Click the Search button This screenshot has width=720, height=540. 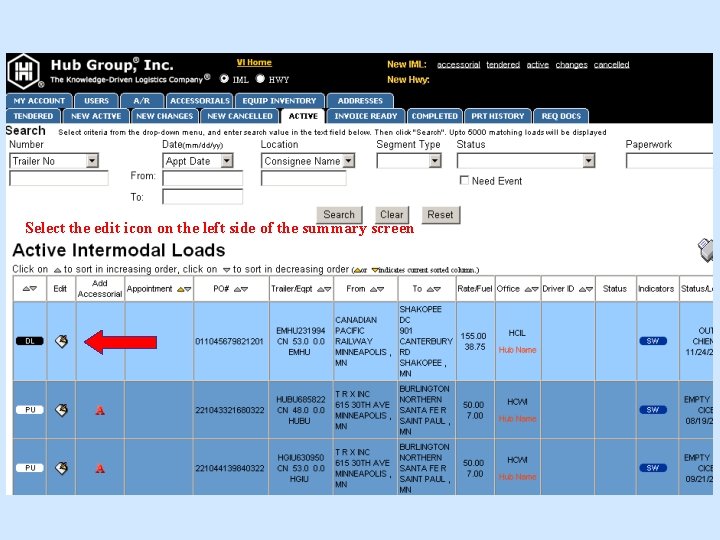tap(339, 214)
